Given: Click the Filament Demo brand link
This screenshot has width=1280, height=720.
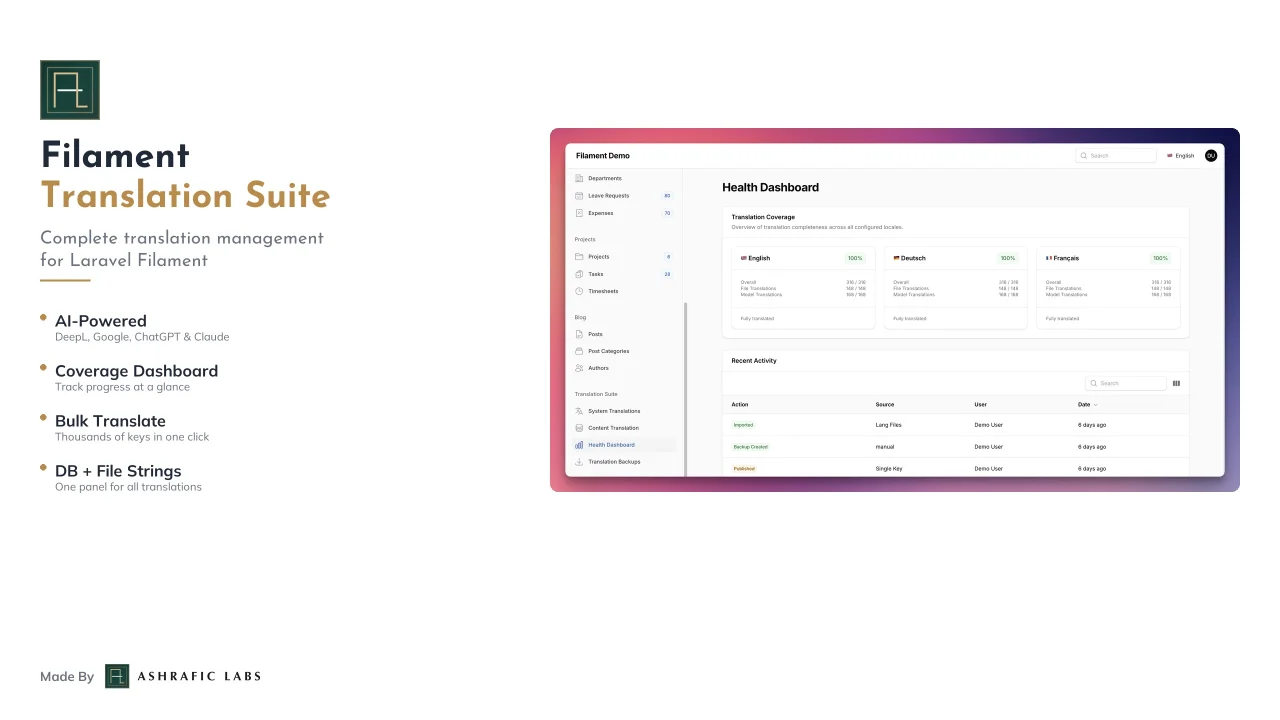Looking at the screenshot, I should tap(603, 156).
